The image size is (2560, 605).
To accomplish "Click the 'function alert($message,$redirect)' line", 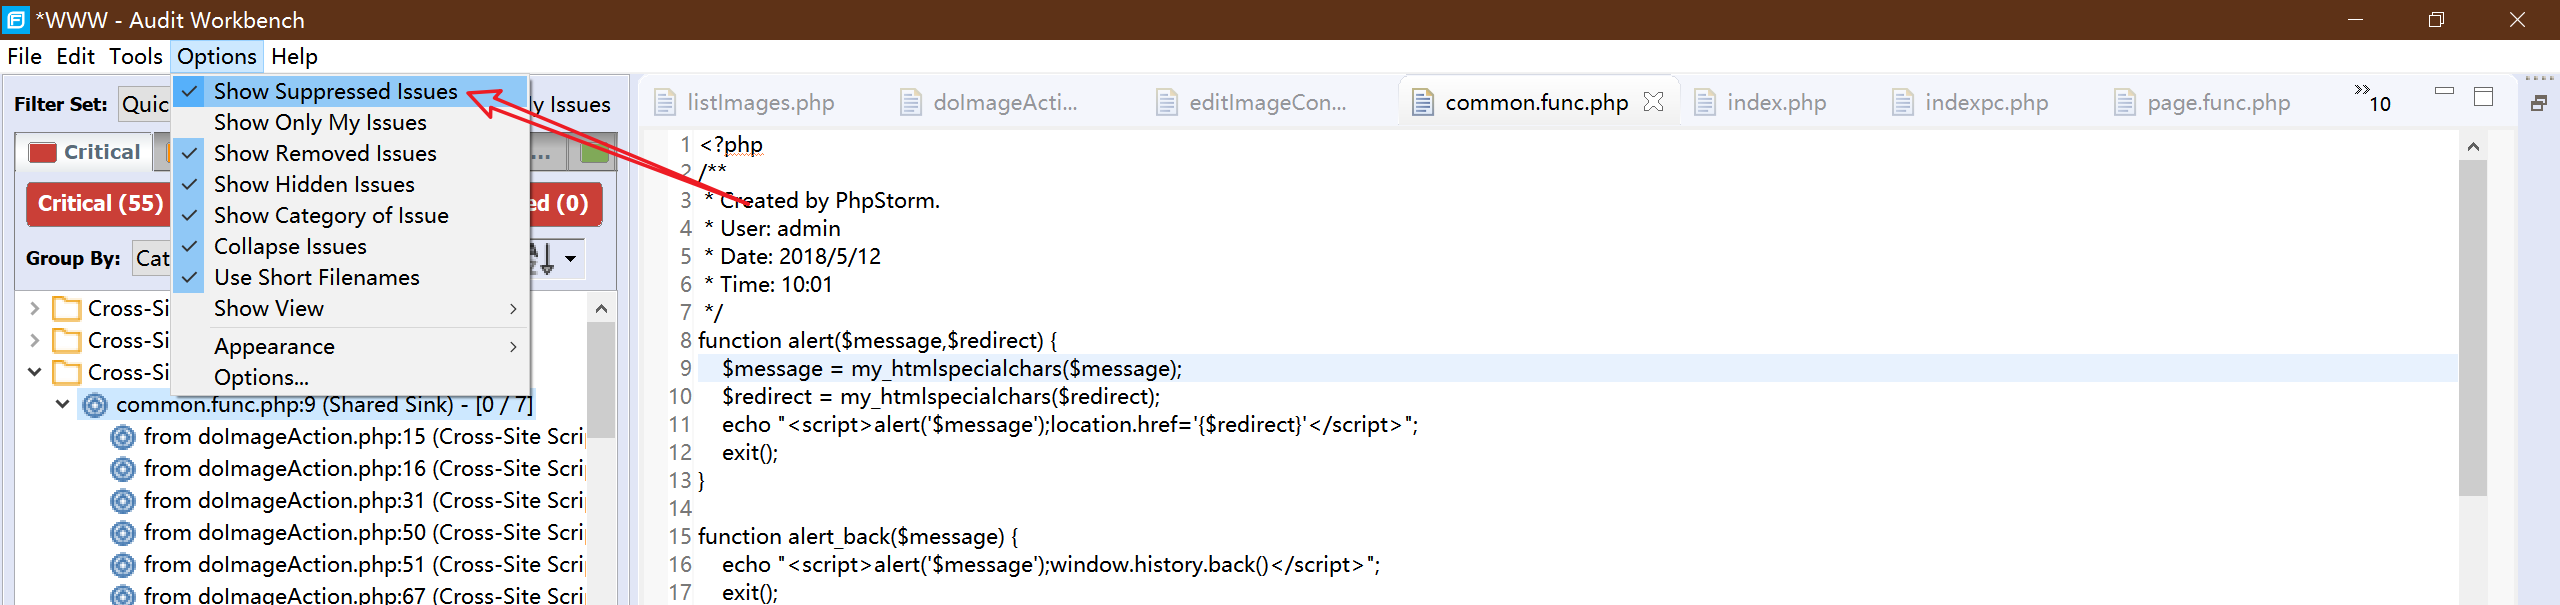I will (x=877, y=341).
